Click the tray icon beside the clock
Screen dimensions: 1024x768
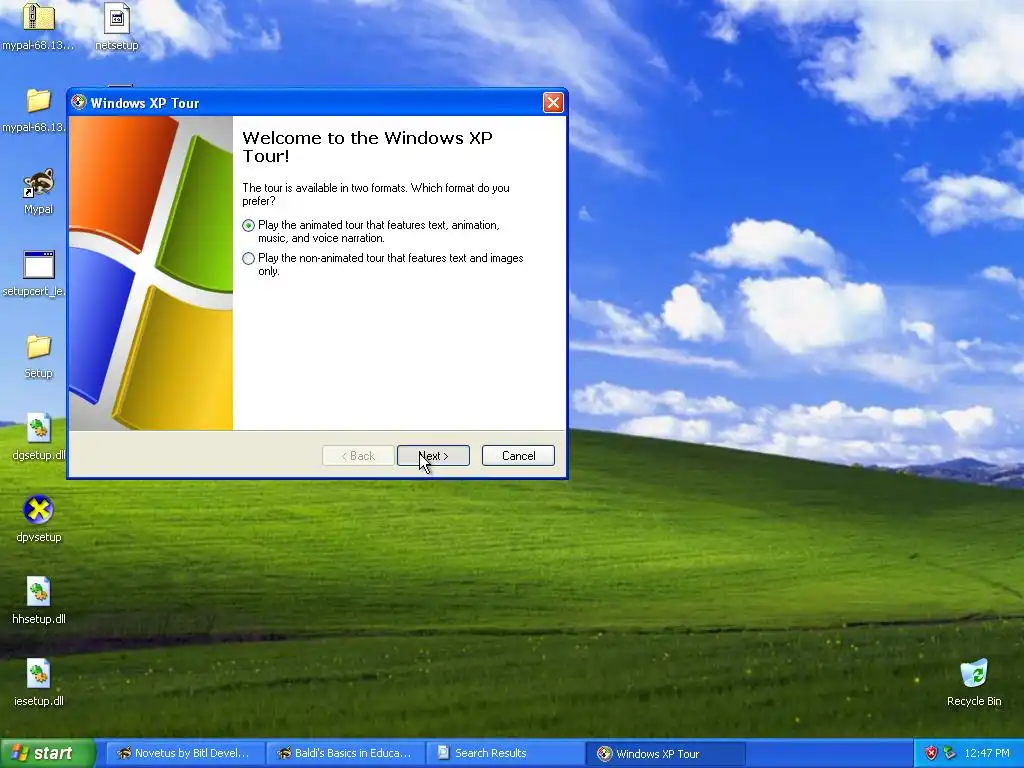[x=949, y=753]
